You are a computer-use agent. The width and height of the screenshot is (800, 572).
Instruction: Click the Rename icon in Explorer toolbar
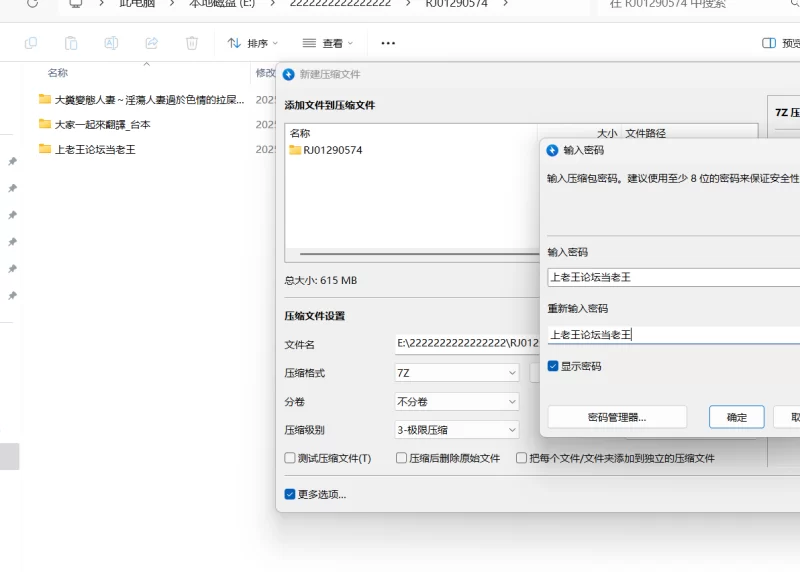point(112,43)
